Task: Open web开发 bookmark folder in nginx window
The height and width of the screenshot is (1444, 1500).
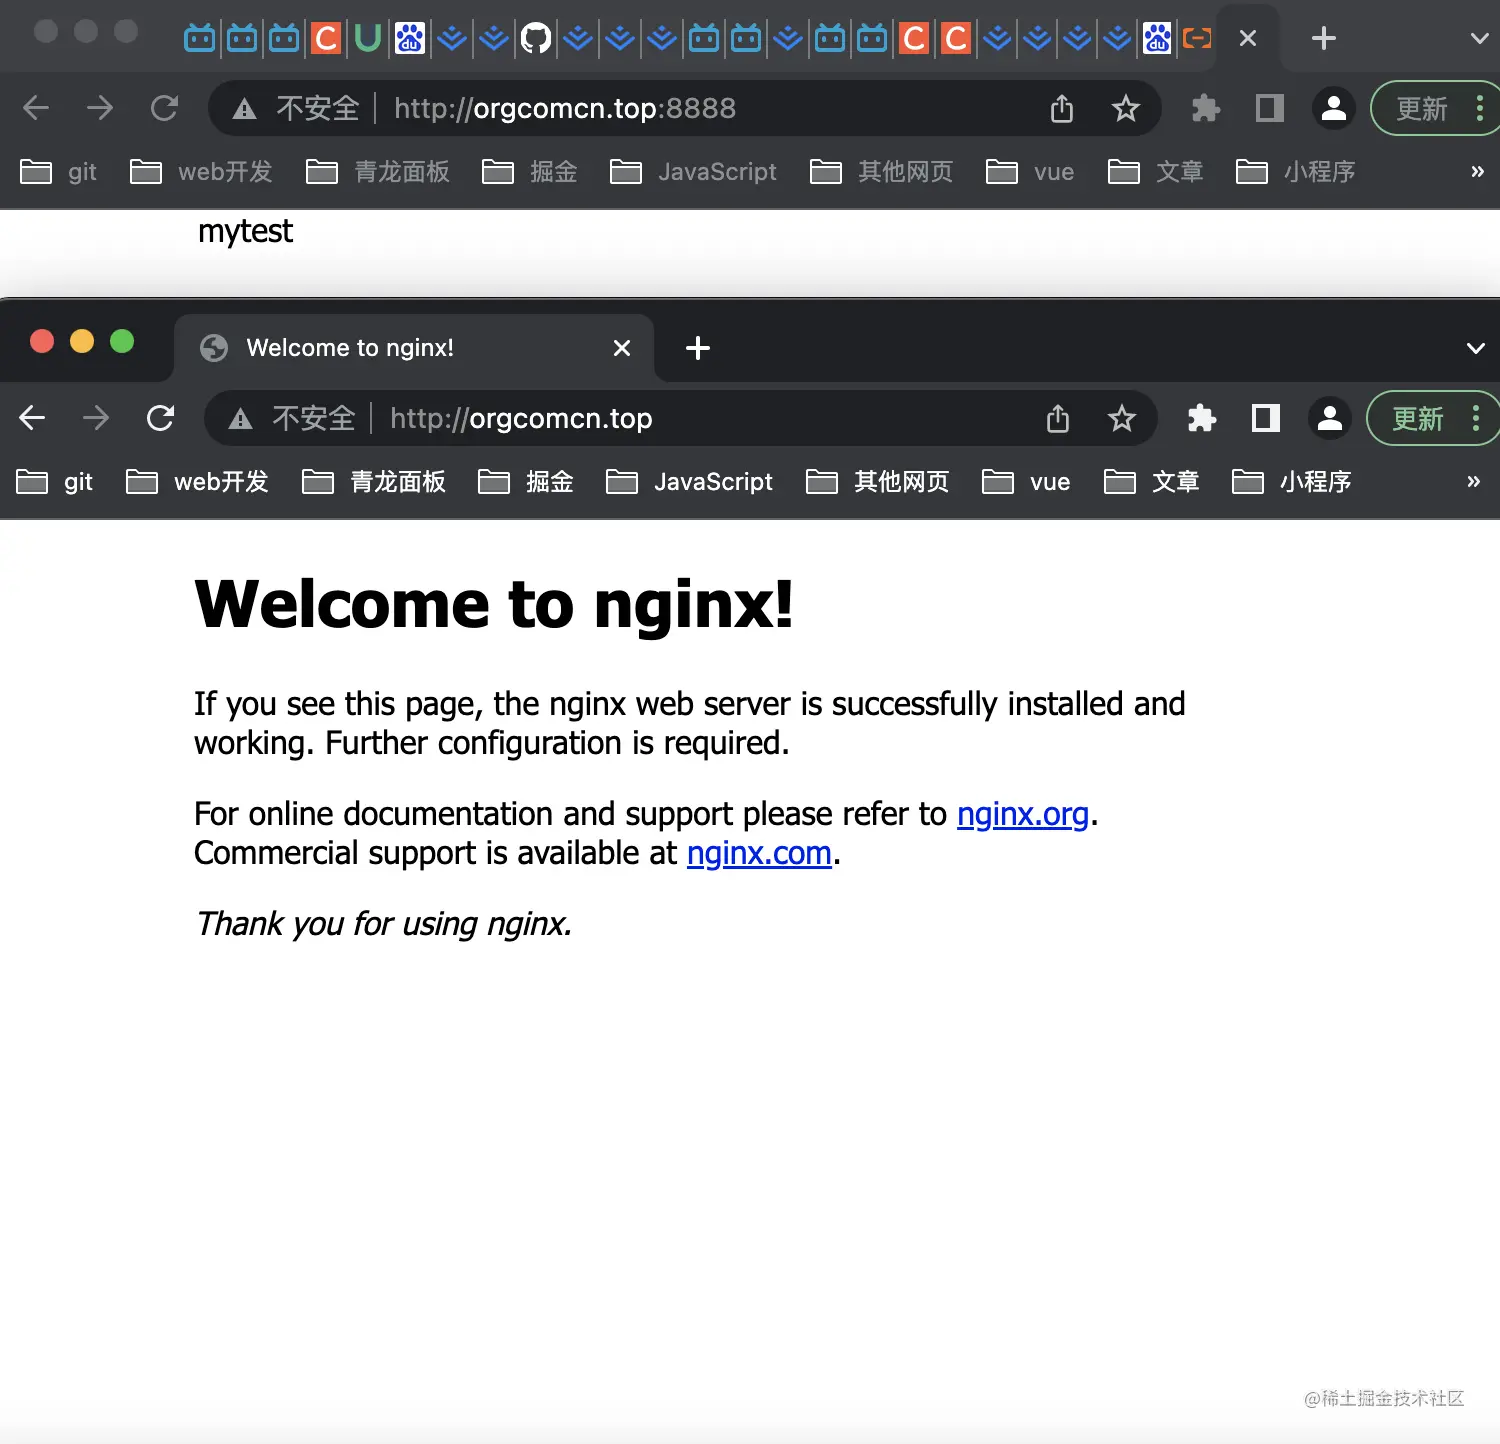Action: pyautogui.click(x=197, y=482)
